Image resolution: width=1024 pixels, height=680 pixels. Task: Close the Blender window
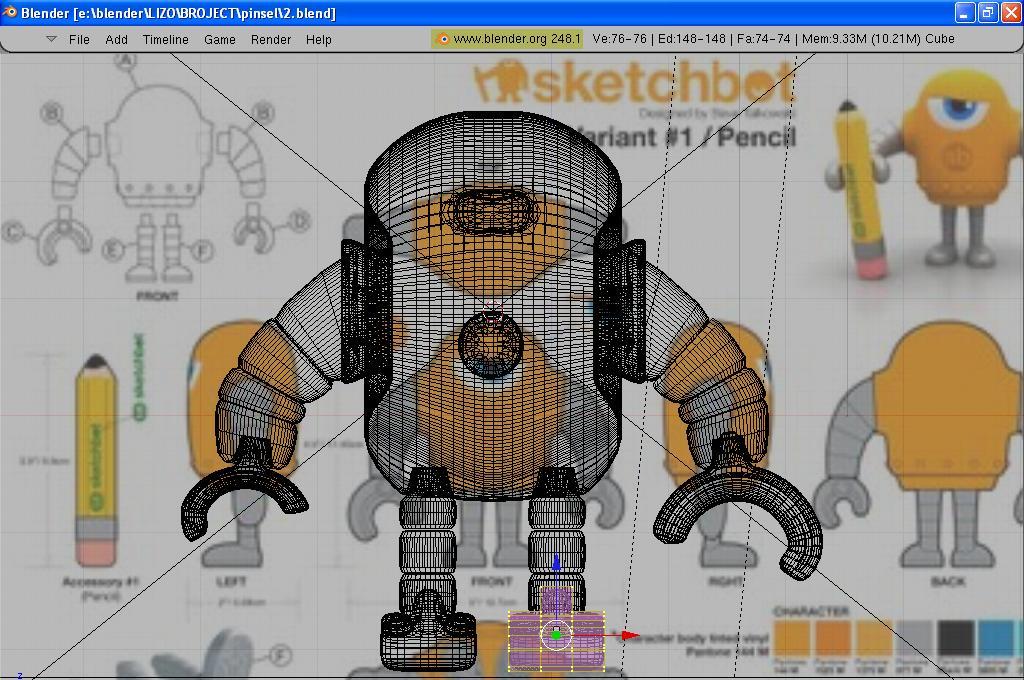[x=1010, y=12]
